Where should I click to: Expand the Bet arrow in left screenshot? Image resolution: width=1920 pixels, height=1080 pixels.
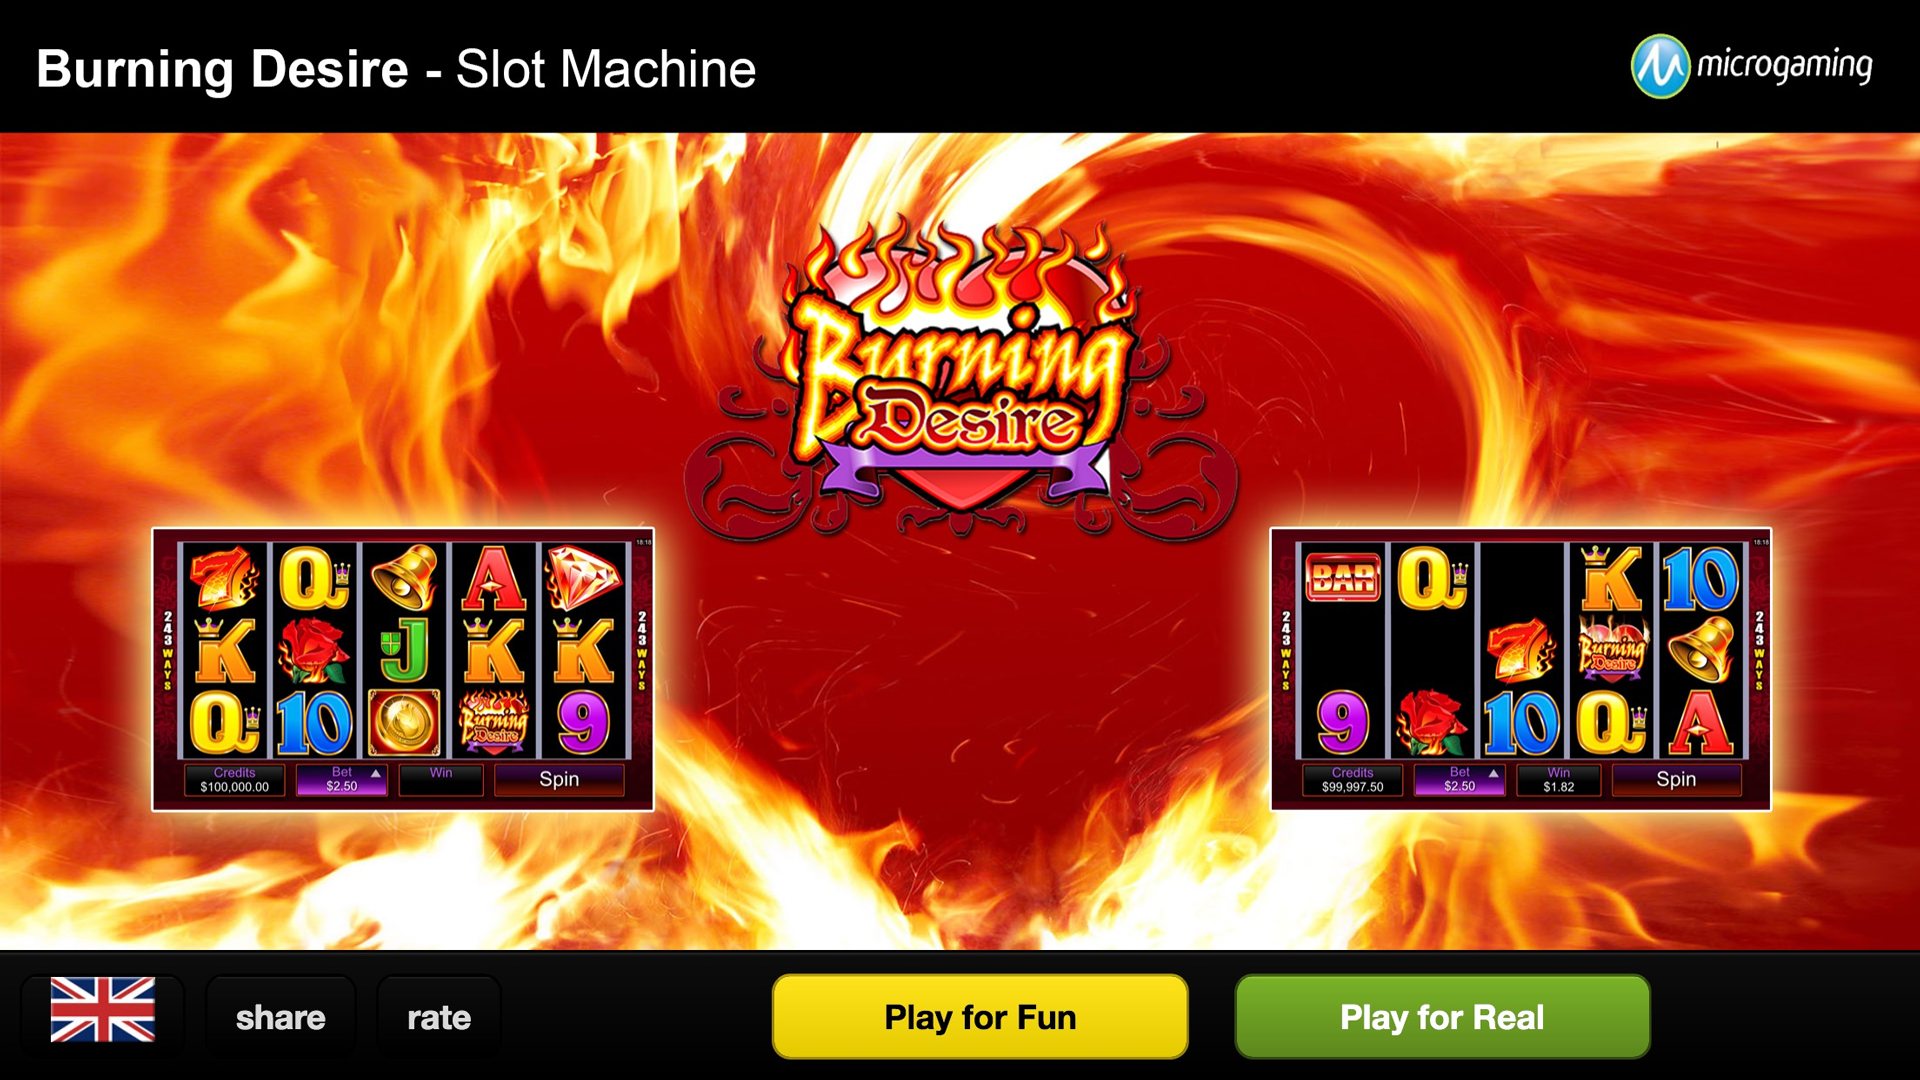pos(376,773)
